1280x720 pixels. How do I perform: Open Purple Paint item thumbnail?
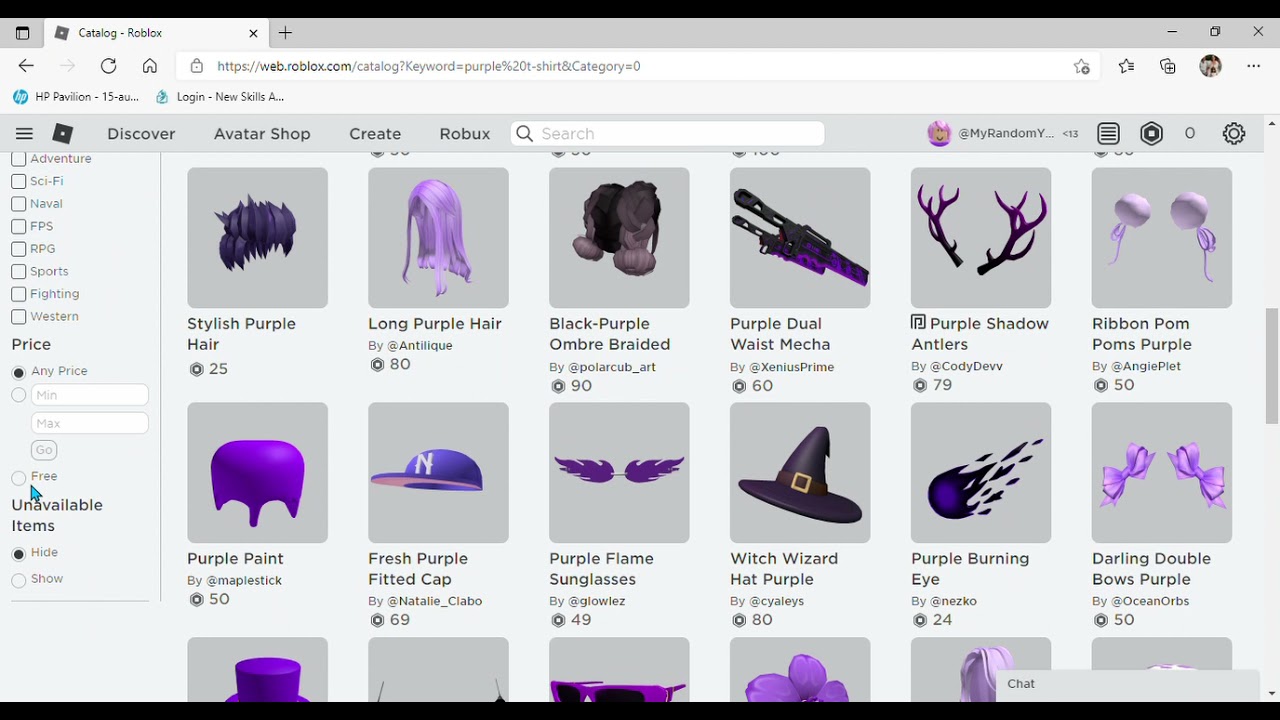click(x=257, y=473)
